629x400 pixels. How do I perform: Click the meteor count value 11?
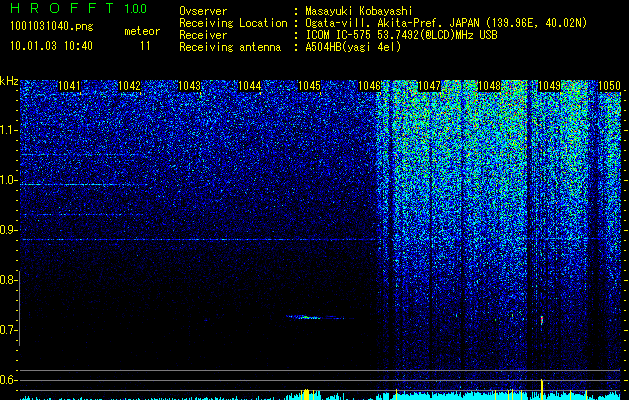(145, 46)
